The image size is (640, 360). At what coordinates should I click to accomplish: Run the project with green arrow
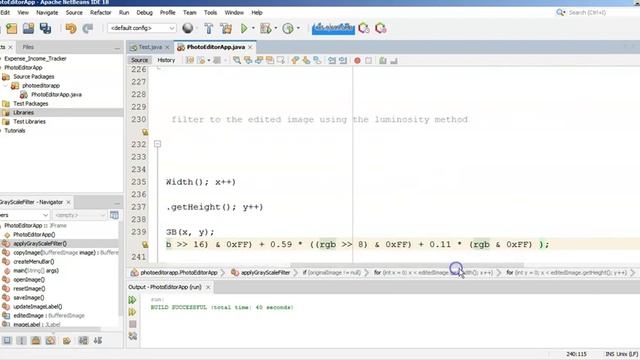coord(244,28)
